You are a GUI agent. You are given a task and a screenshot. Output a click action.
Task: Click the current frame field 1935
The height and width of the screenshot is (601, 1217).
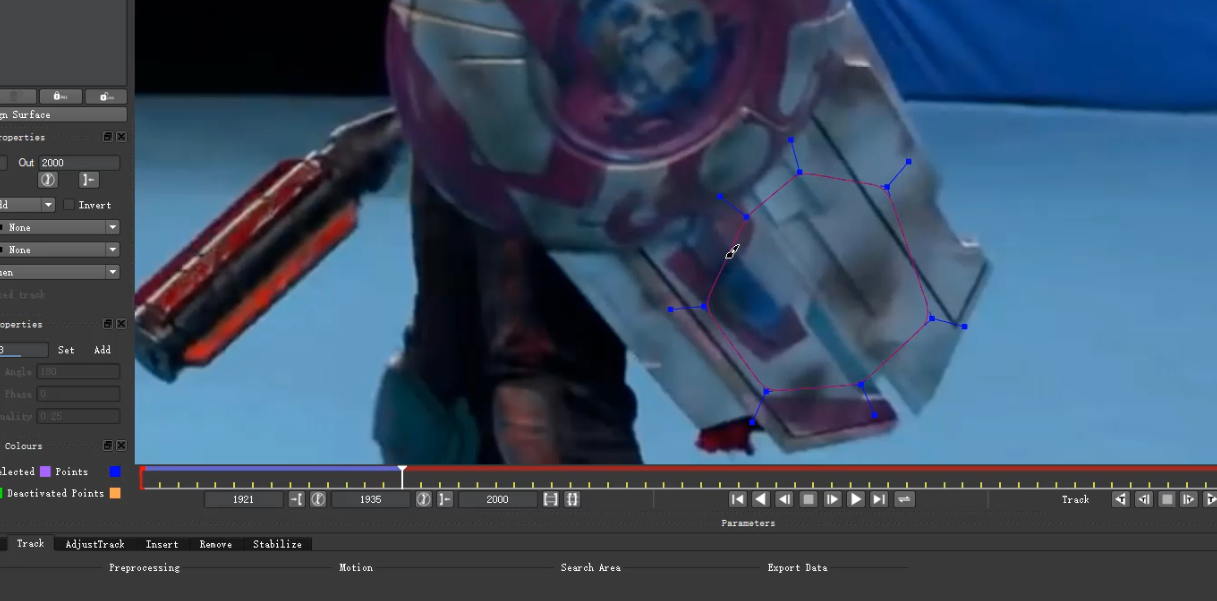tap(371, 499)
